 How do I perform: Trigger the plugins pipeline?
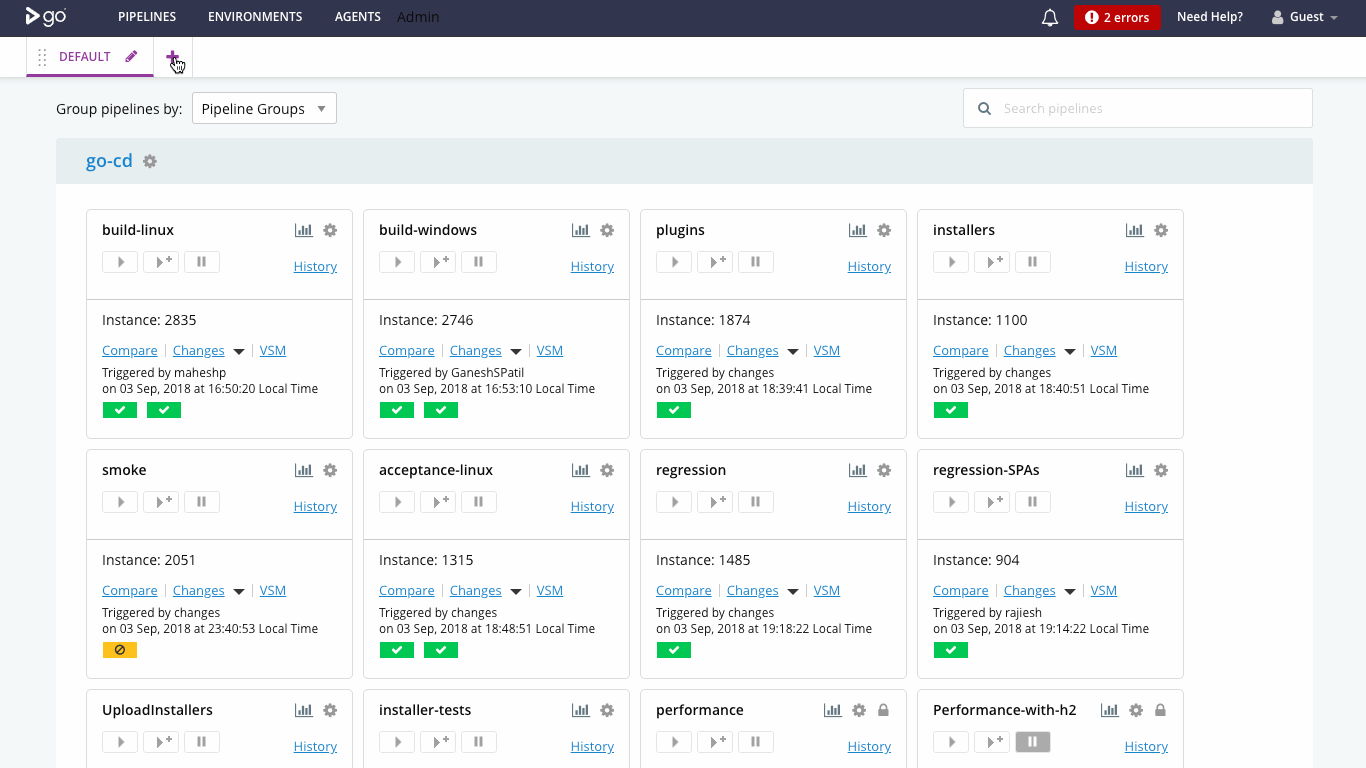(674, 262)
